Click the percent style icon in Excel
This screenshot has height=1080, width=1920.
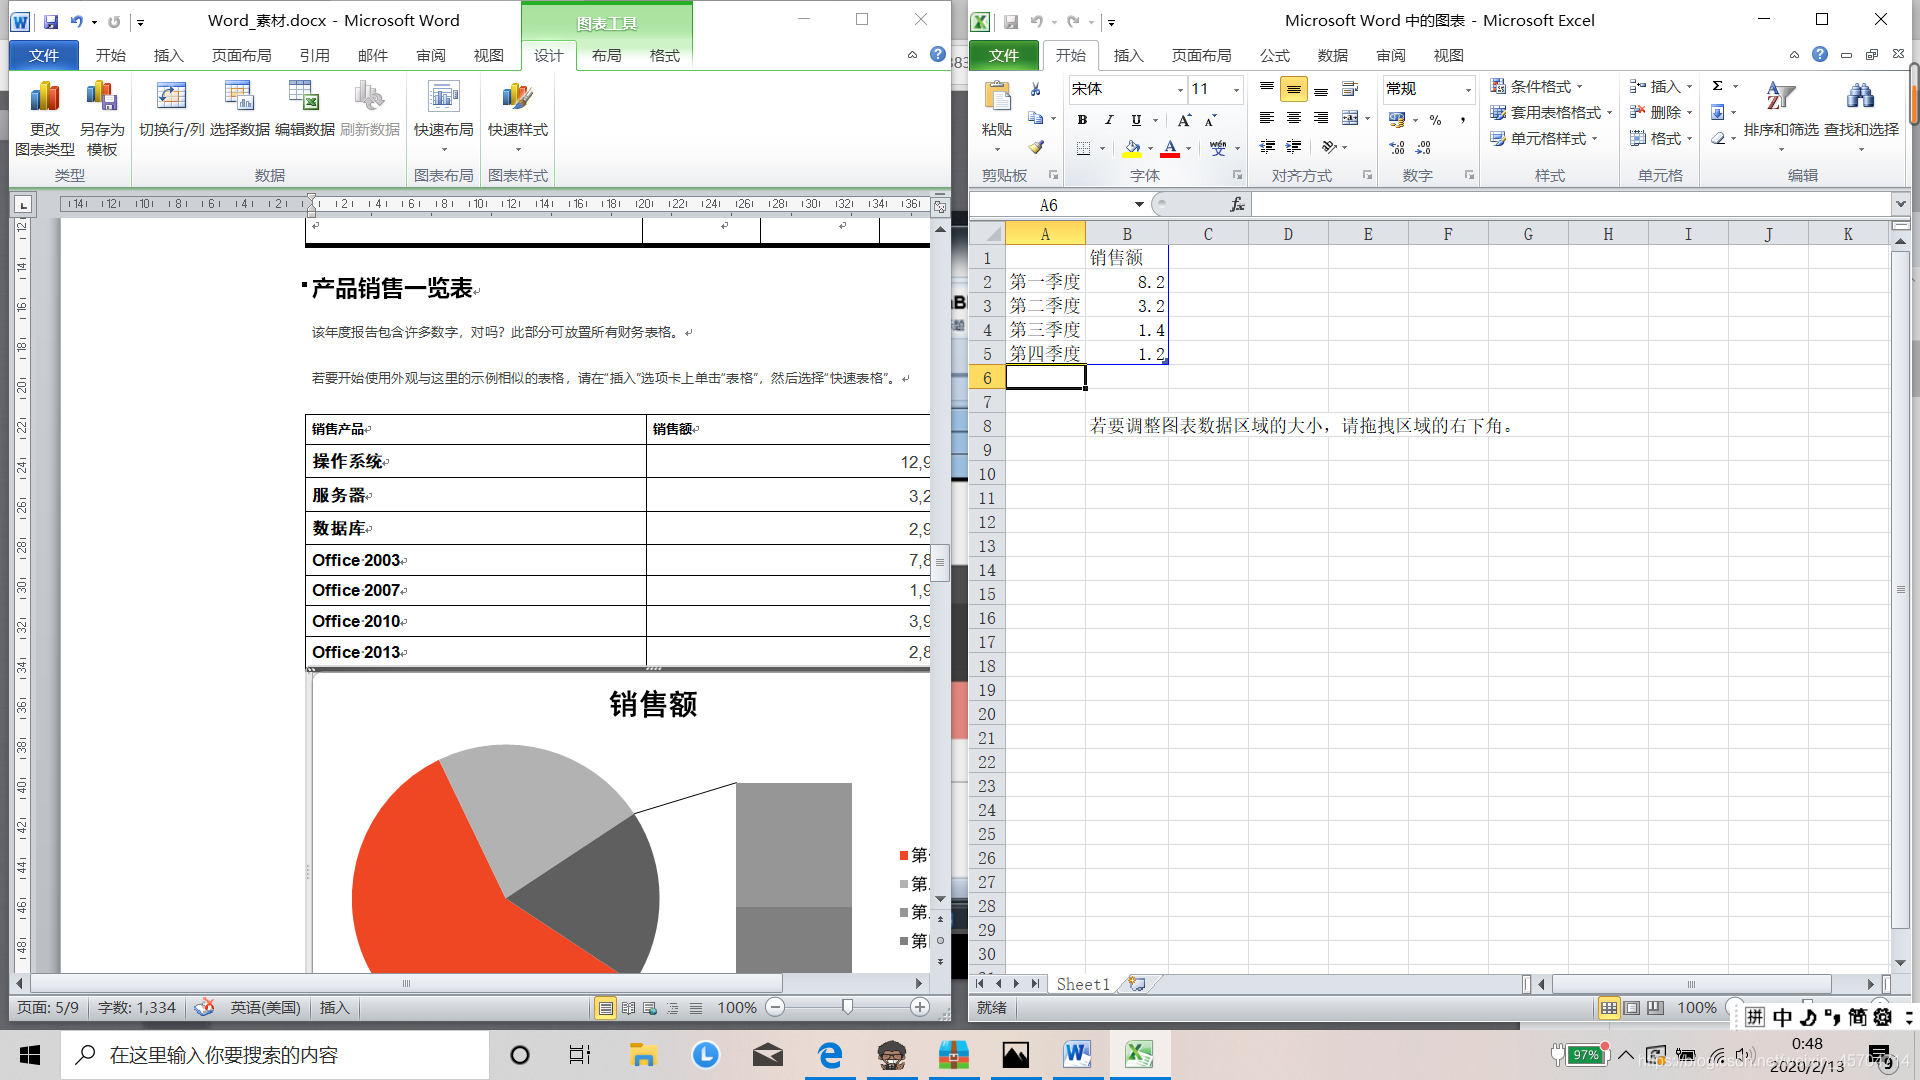click(x=1435, y=120)
